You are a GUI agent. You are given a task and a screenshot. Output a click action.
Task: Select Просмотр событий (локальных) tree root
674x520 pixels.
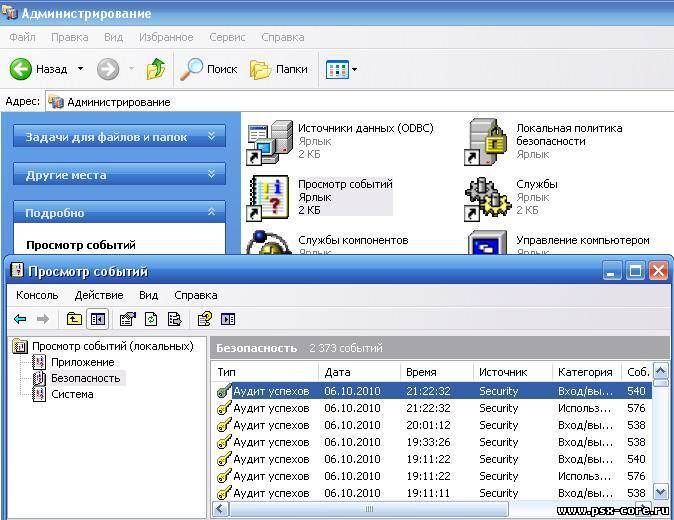click(103, 346)
